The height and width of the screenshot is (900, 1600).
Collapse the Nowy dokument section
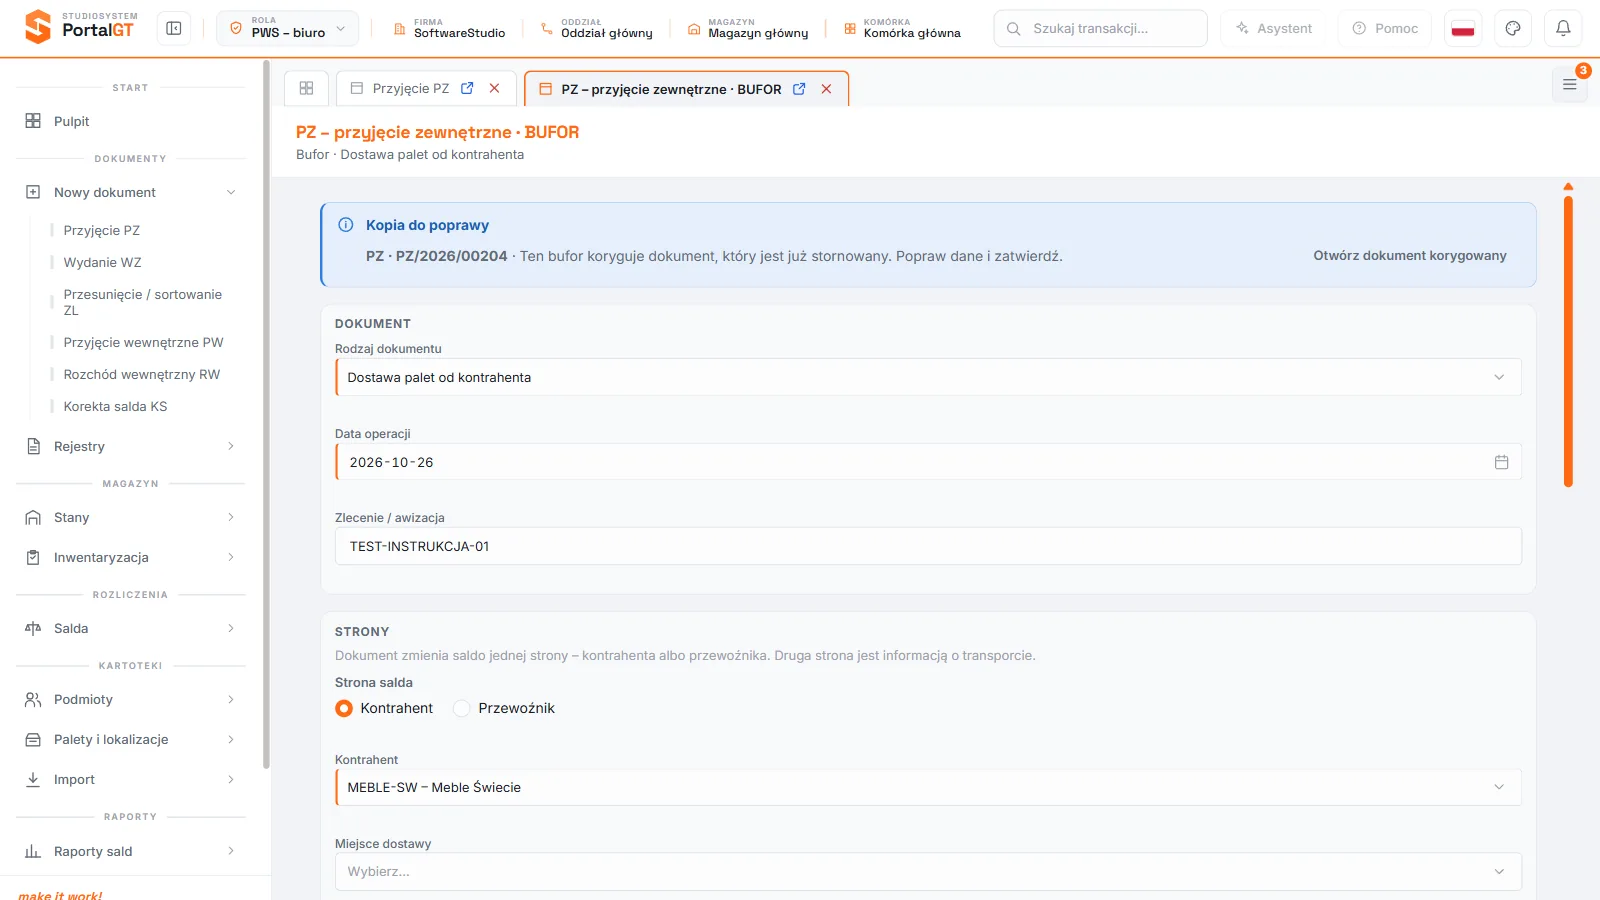(131, 192)
